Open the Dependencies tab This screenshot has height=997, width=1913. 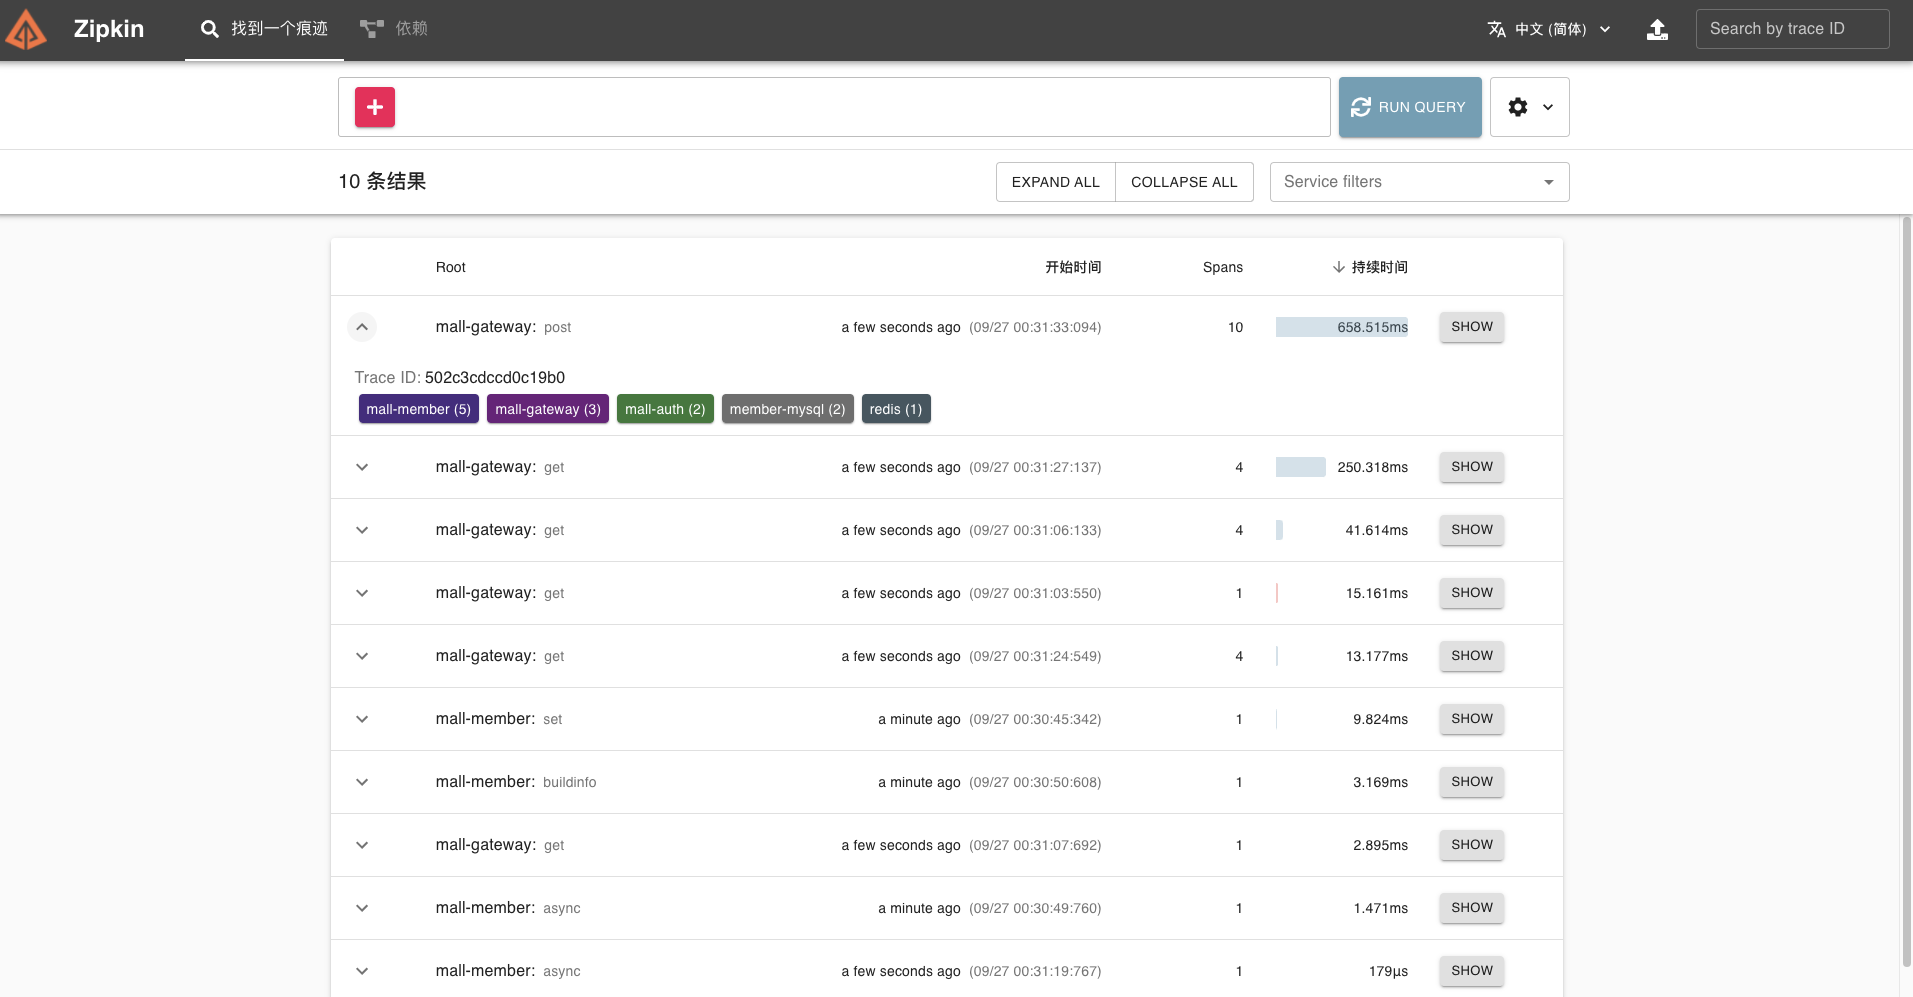coord(394,29)
